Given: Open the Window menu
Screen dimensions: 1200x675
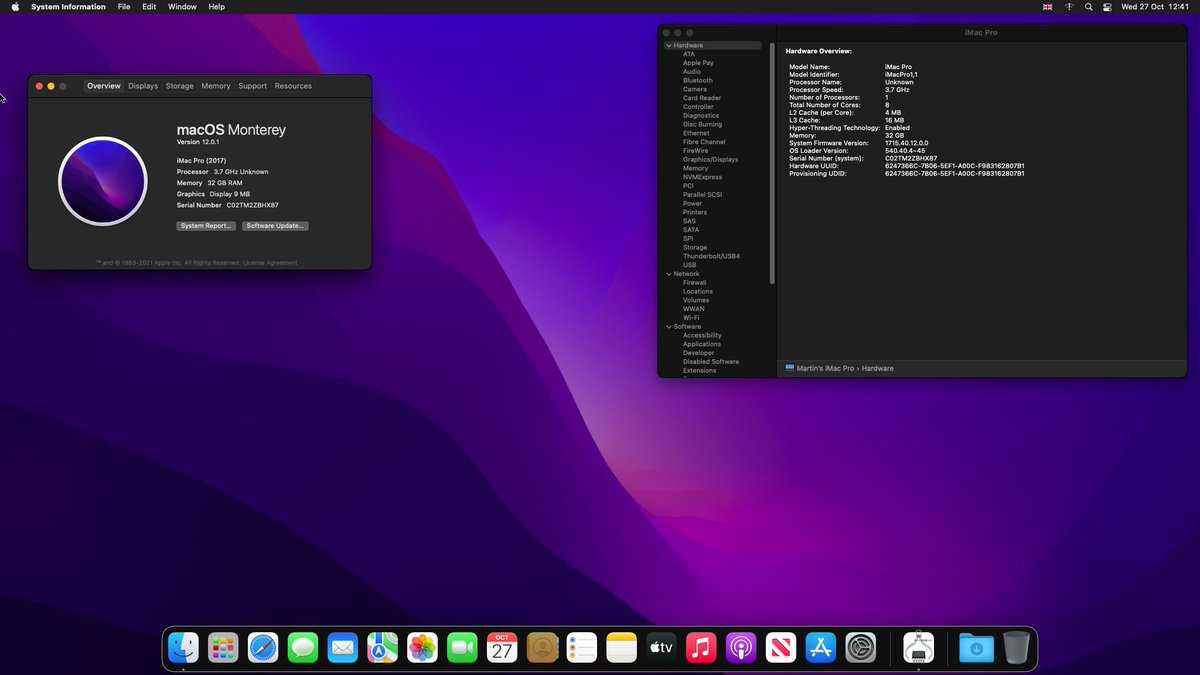Looking at the screenshot, I should coord(182,7).
